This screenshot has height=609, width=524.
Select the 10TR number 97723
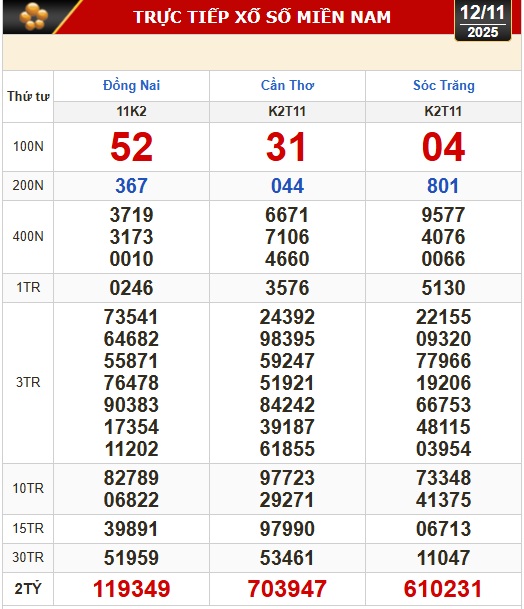coord(287,478)
